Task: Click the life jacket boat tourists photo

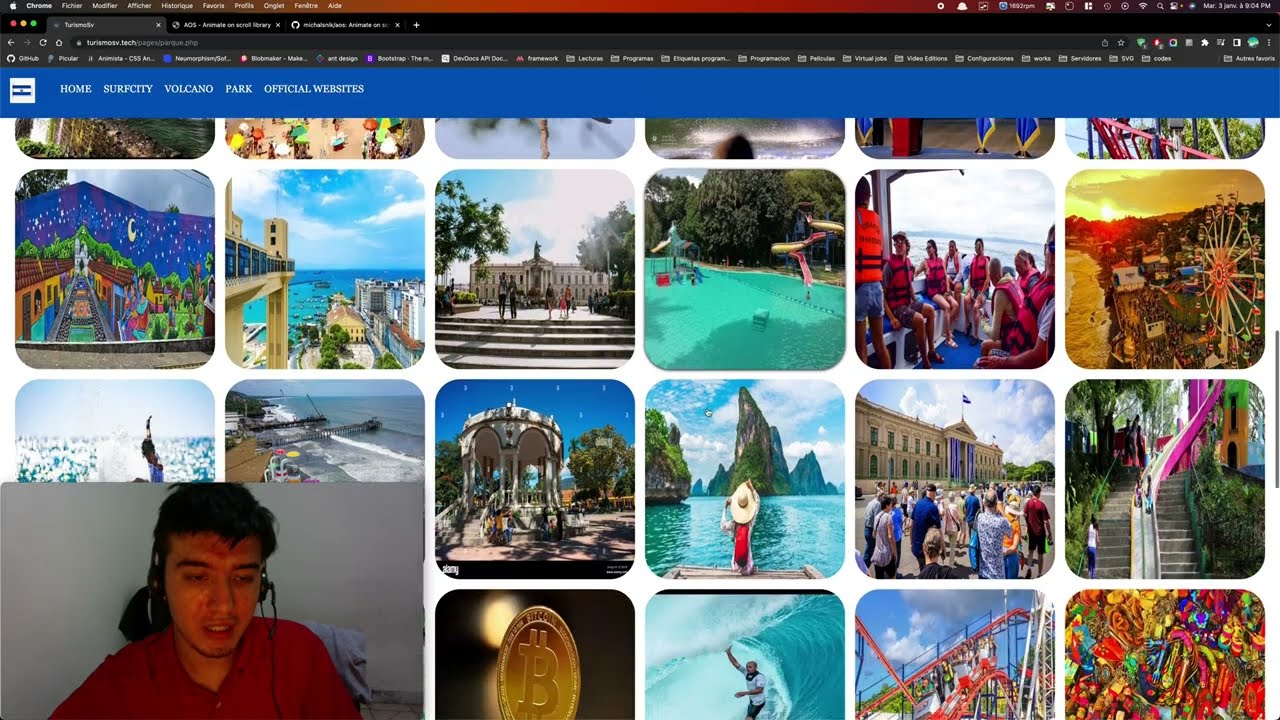Action: tap(955, 269)
